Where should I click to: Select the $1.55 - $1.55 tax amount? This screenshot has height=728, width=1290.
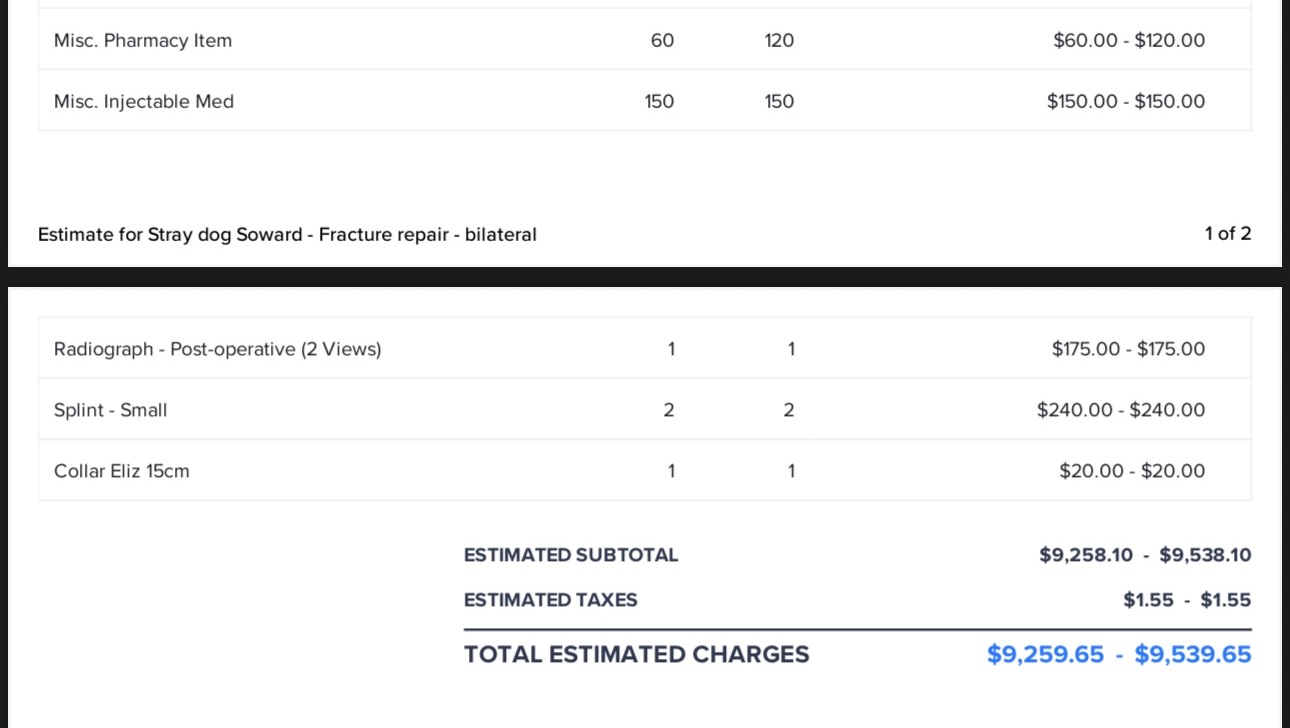(1187, 600)
